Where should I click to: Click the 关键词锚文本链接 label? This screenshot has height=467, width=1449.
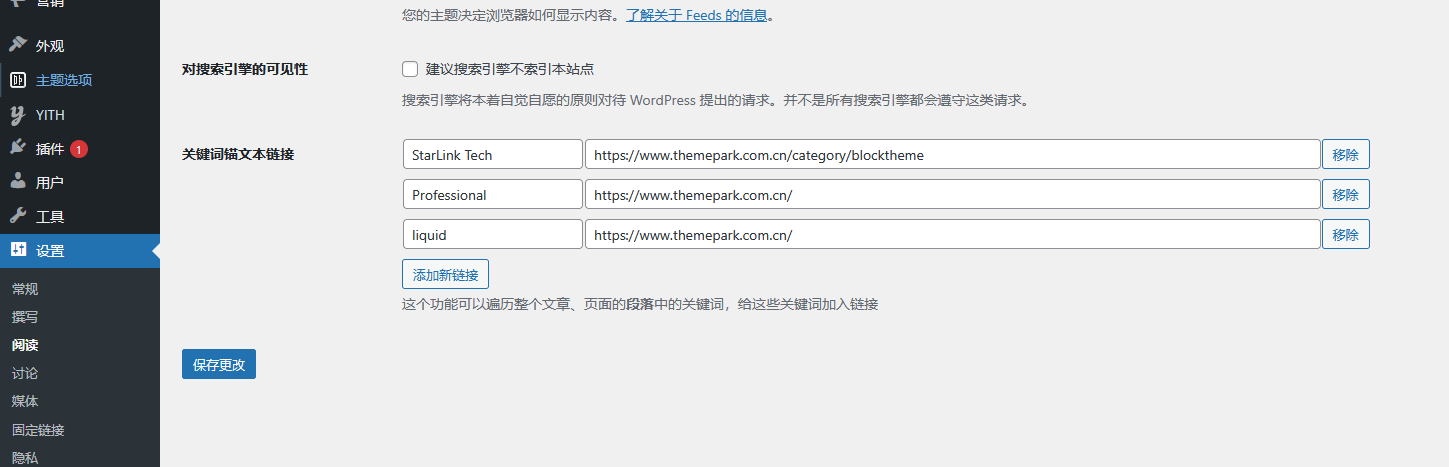[238, 155]
